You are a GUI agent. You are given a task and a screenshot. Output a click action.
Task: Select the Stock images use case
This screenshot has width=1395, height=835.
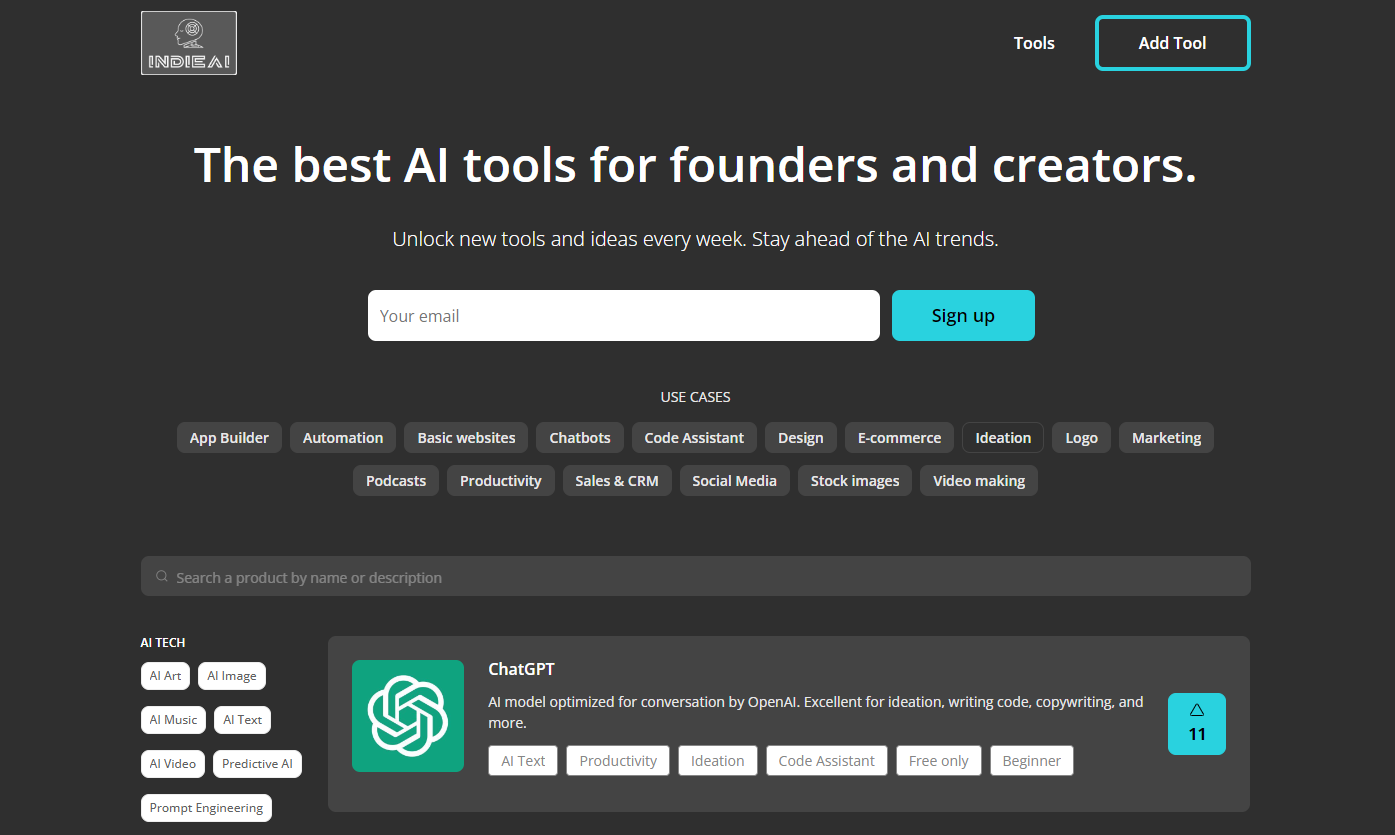point(854,481)
